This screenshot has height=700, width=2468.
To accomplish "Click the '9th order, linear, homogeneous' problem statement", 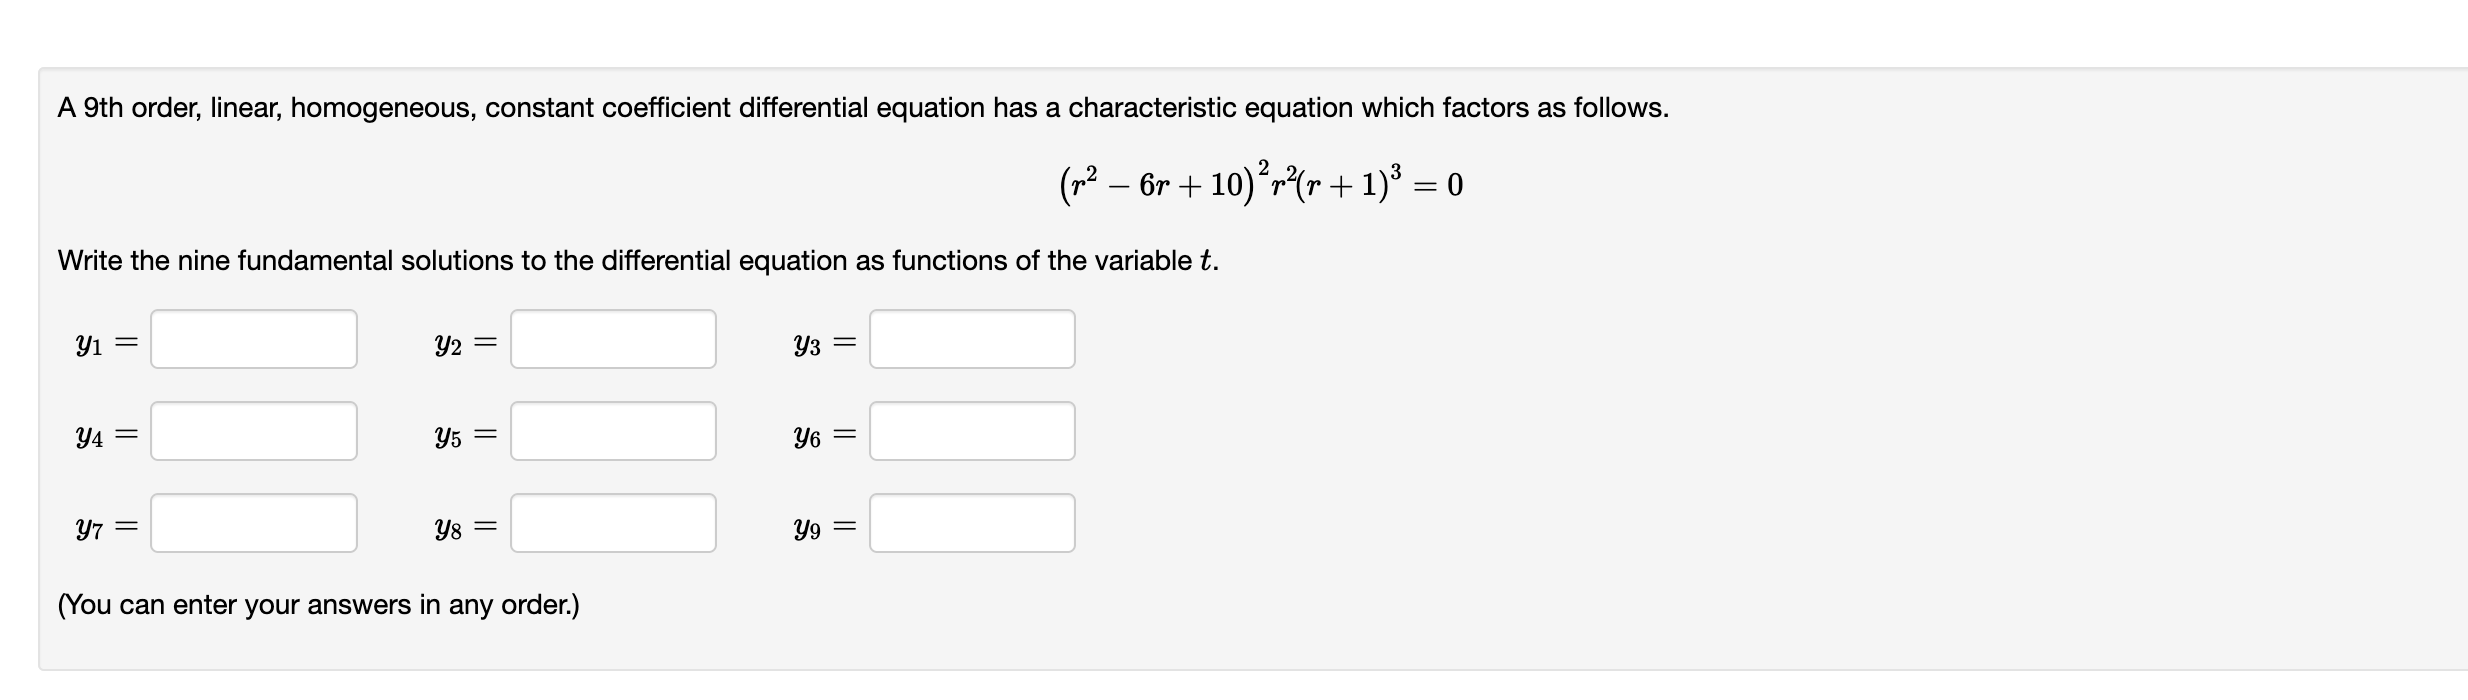I will pyautogui.click(x=863, y=108).
